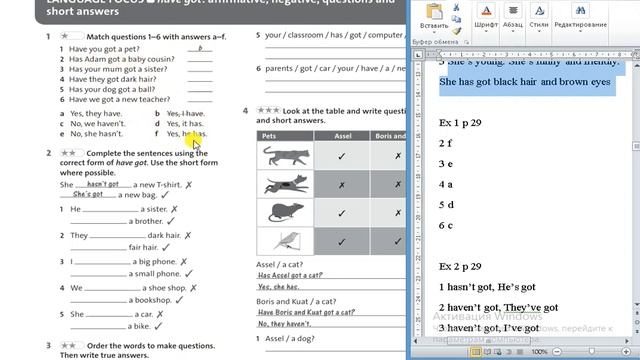Click 'Have they got dark hair?'
Image resolution: width=640 pixels, height=360 pixels.
[112, 79]
